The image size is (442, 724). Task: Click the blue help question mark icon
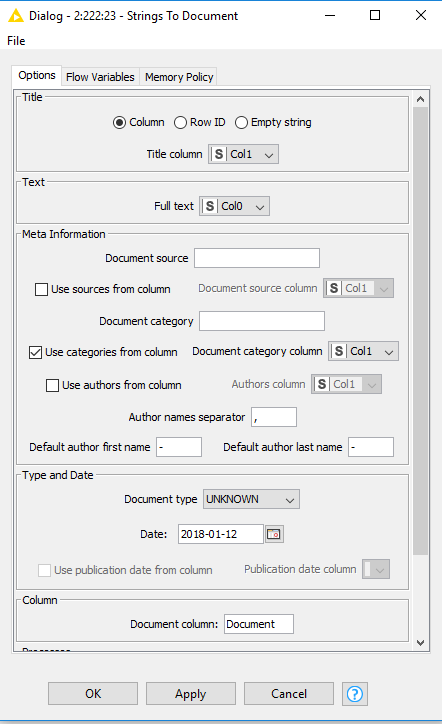355,694
